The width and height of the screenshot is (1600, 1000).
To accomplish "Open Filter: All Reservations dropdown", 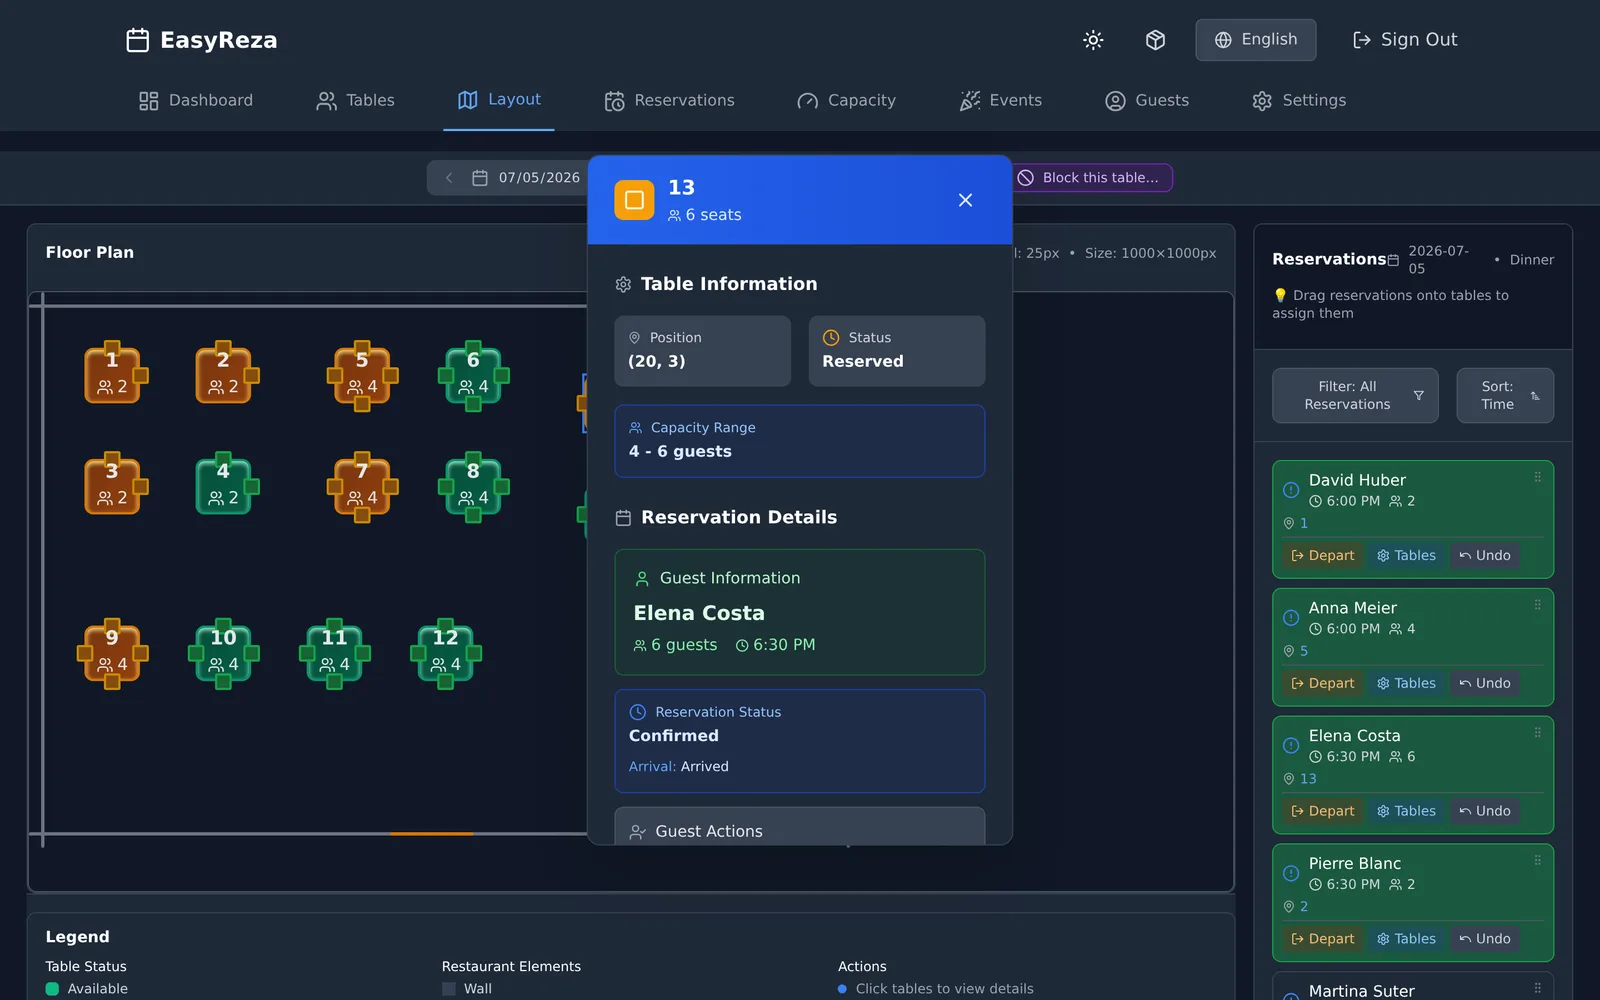I will click(x=1355, y=395).
